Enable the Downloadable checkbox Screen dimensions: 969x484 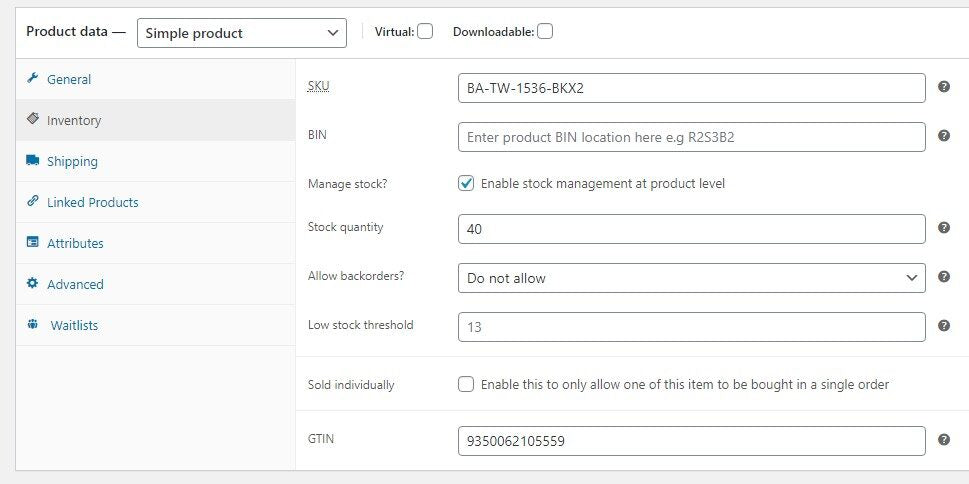(x=545, y=31)
